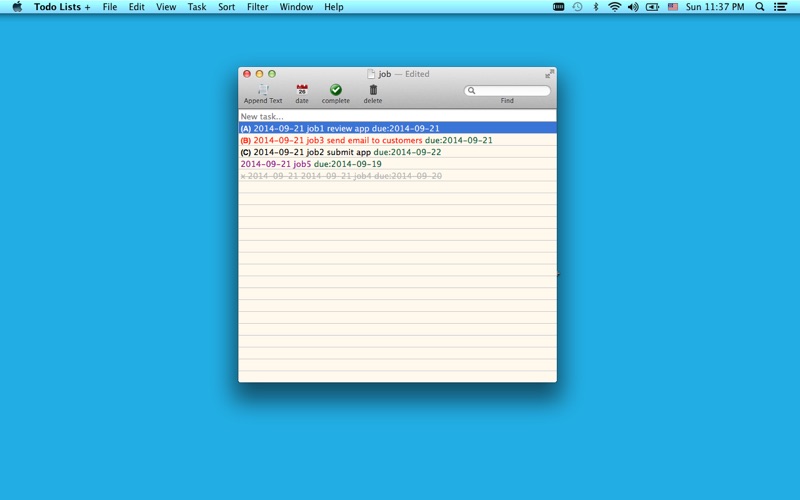Open the Window menu

click(296, 7)
